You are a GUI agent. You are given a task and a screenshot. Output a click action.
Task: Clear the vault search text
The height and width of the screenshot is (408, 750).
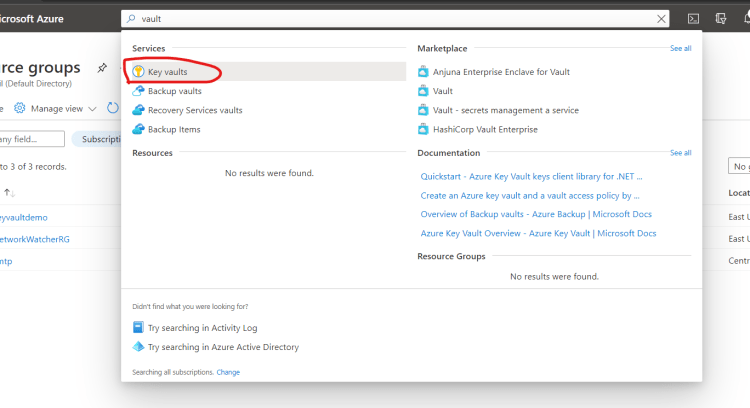[x=661, y=19]
